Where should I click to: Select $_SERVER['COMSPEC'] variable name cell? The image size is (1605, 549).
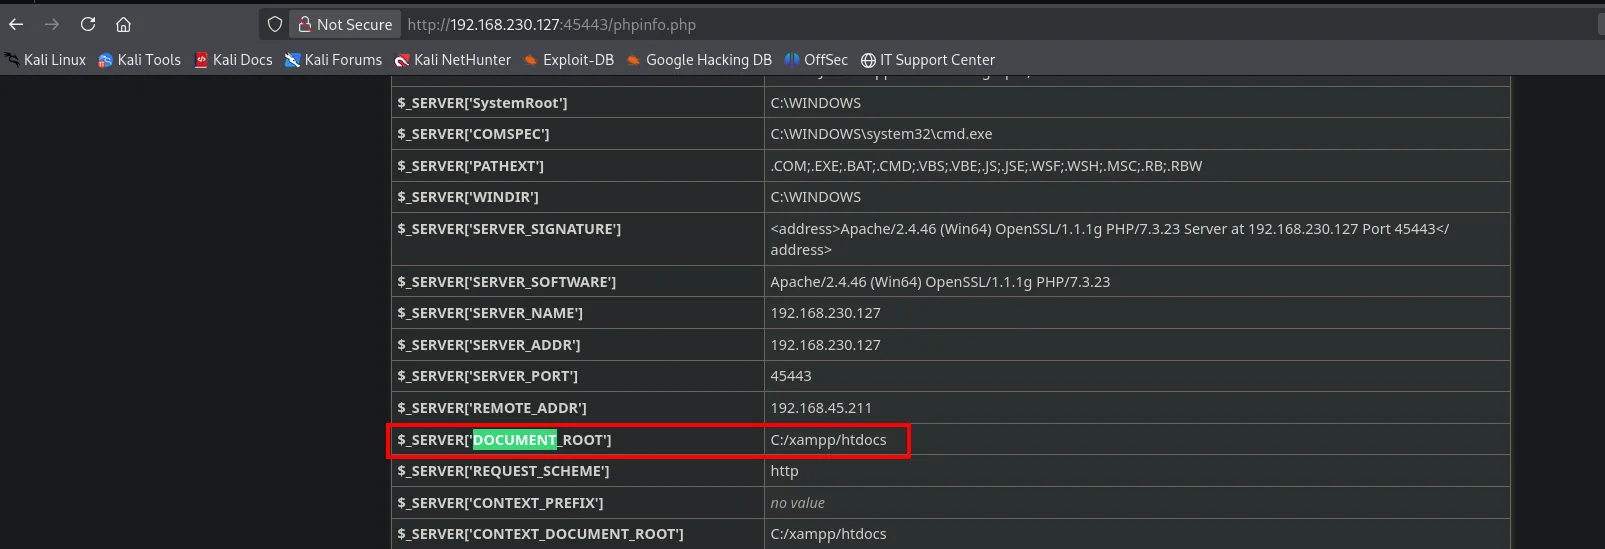[578, 134]
